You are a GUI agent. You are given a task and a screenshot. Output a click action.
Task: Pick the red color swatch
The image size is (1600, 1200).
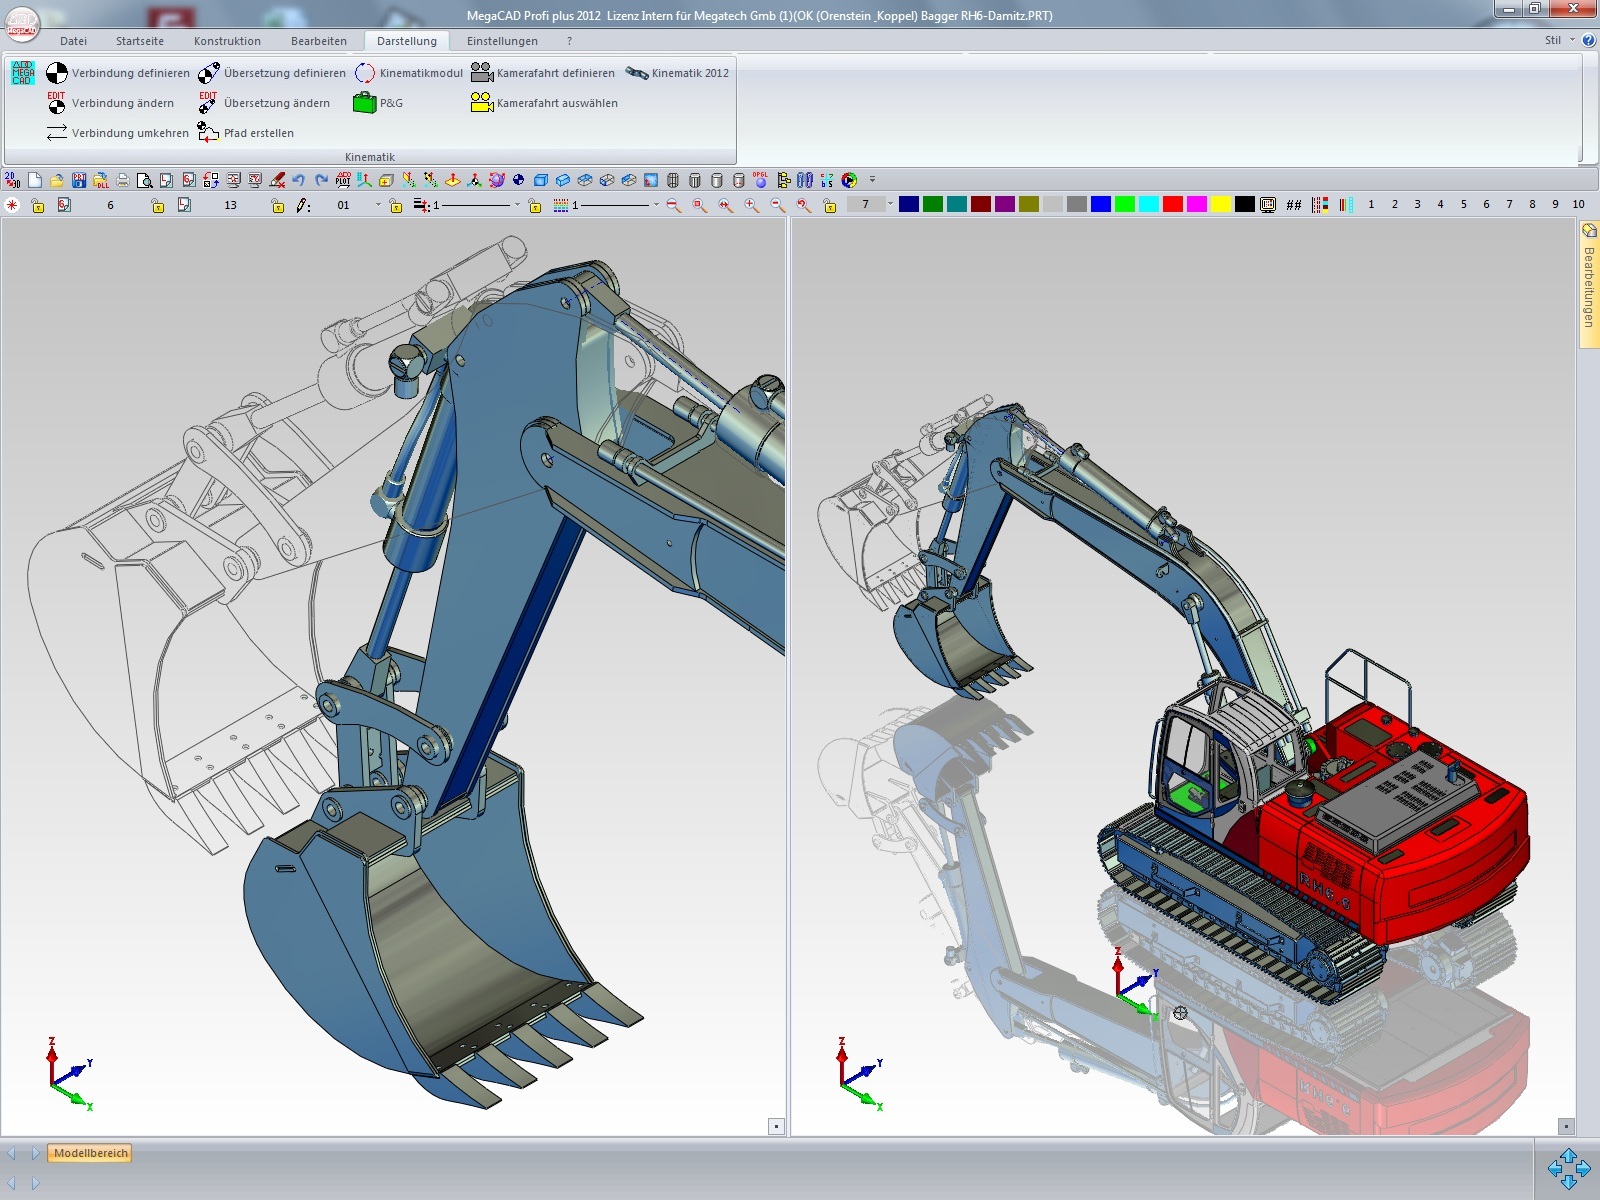(1172, 204)
